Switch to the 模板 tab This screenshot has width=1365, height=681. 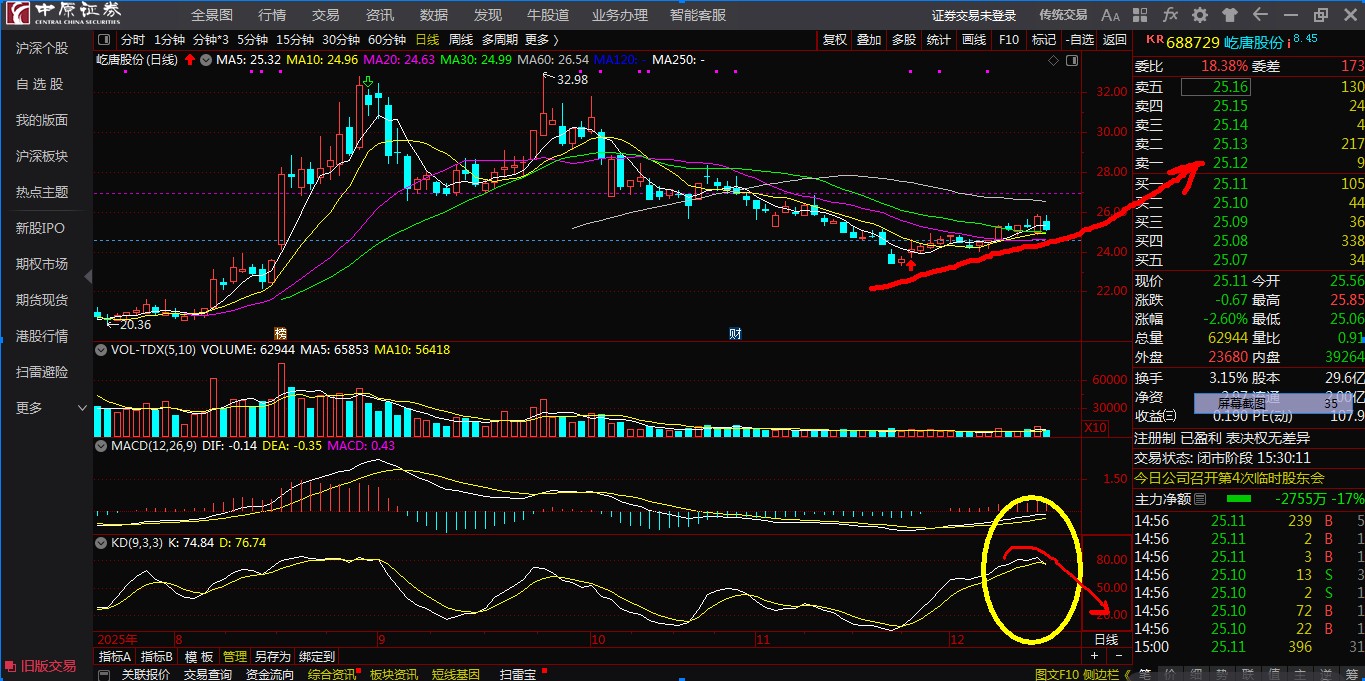pos(199,657)
